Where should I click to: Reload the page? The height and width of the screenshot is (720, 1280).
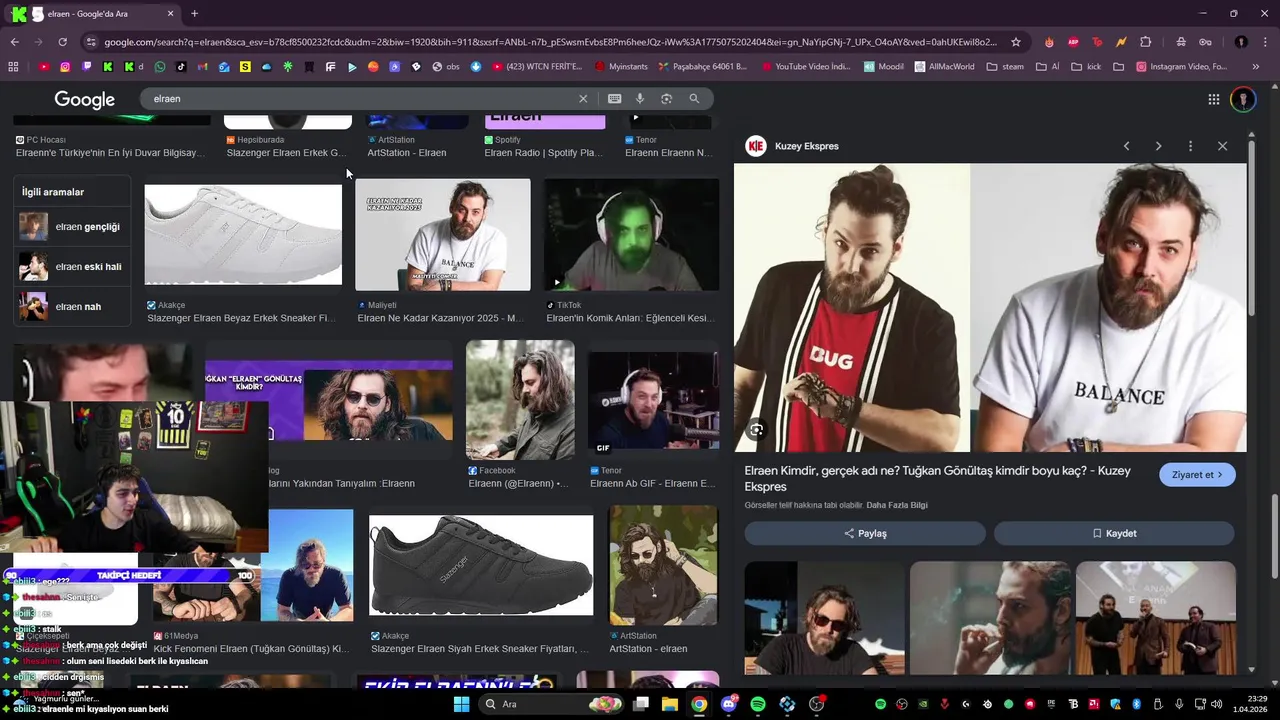point(62,42)
